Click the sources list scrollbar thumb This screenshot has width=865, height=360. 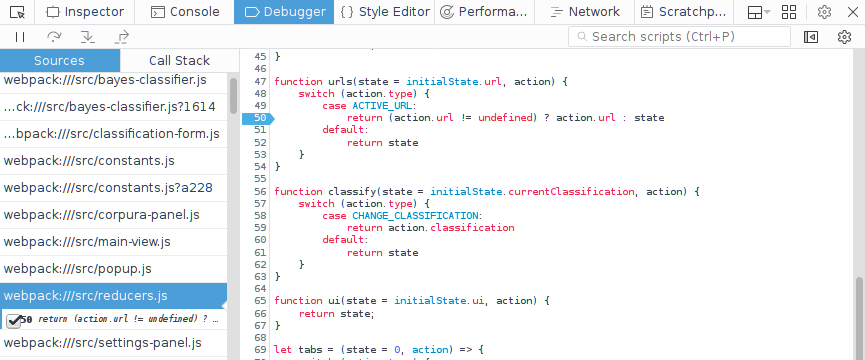coord(233,96)
